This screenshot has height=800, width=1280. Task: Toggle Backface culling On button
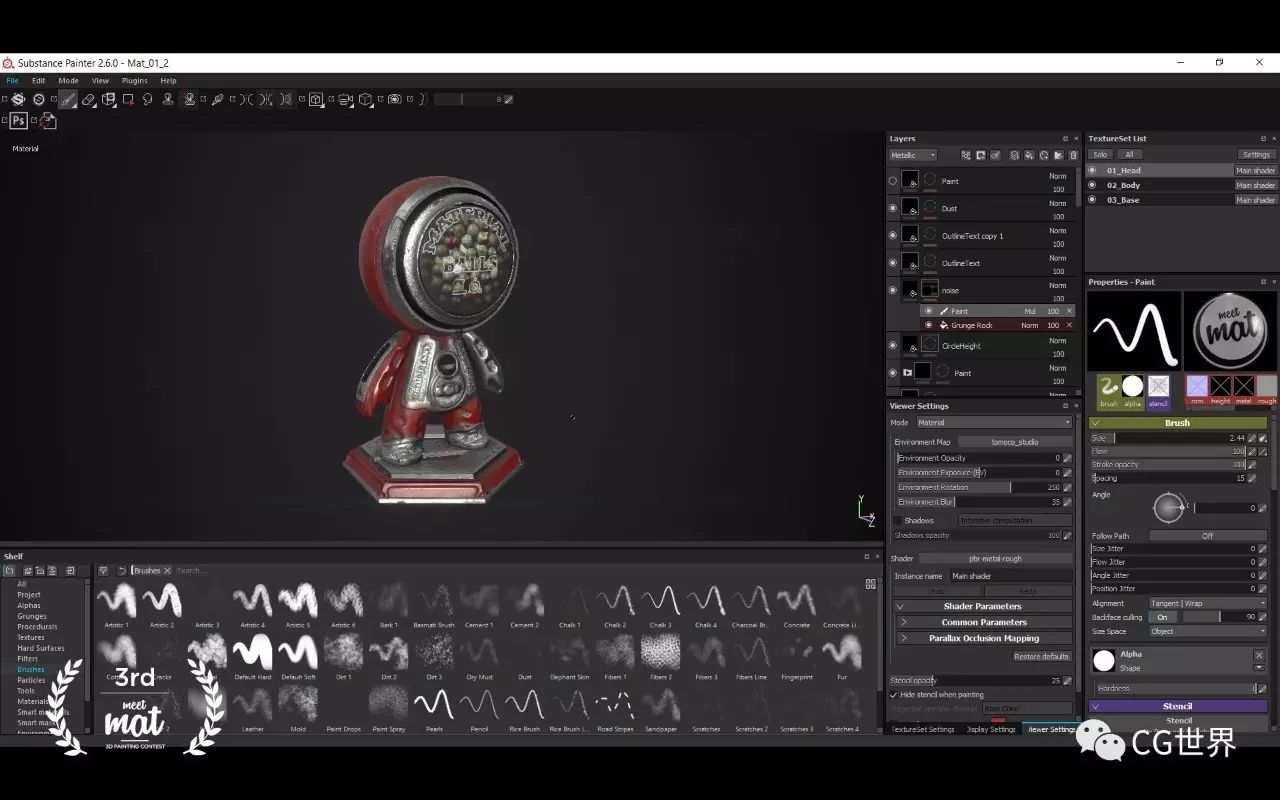pyautogui.click(x=1162, y=617)
